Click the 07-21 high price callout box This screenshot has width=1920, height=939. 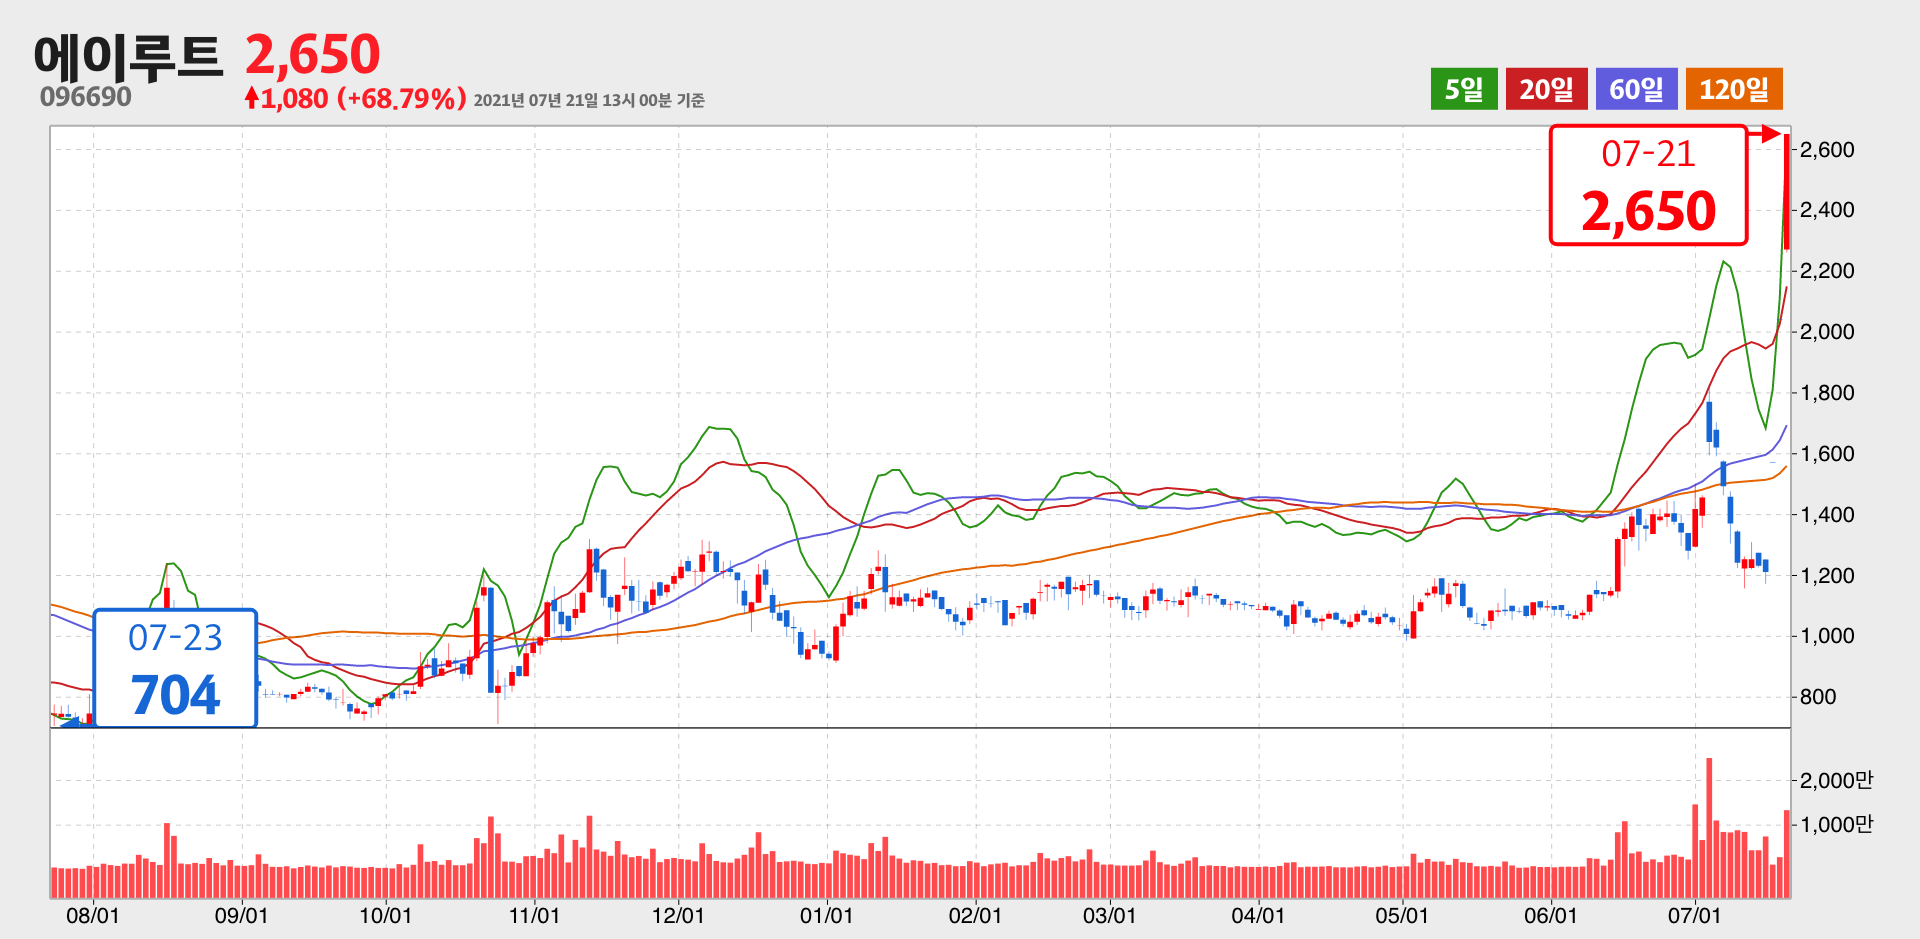(1648, 185)
